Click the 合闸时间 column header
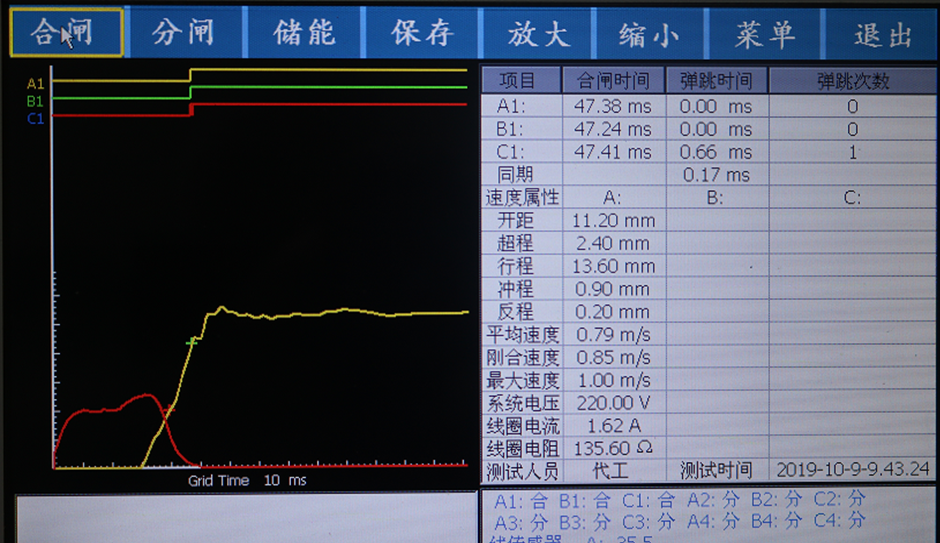 click(613, 81)
